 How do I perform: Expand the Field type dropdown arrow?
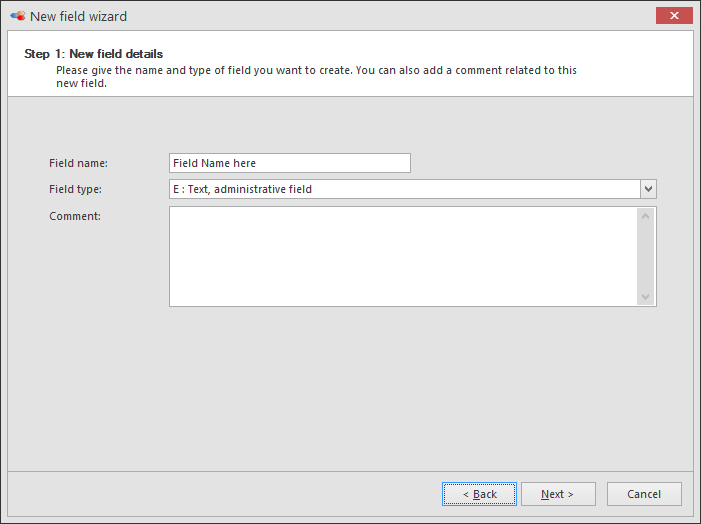648,189
